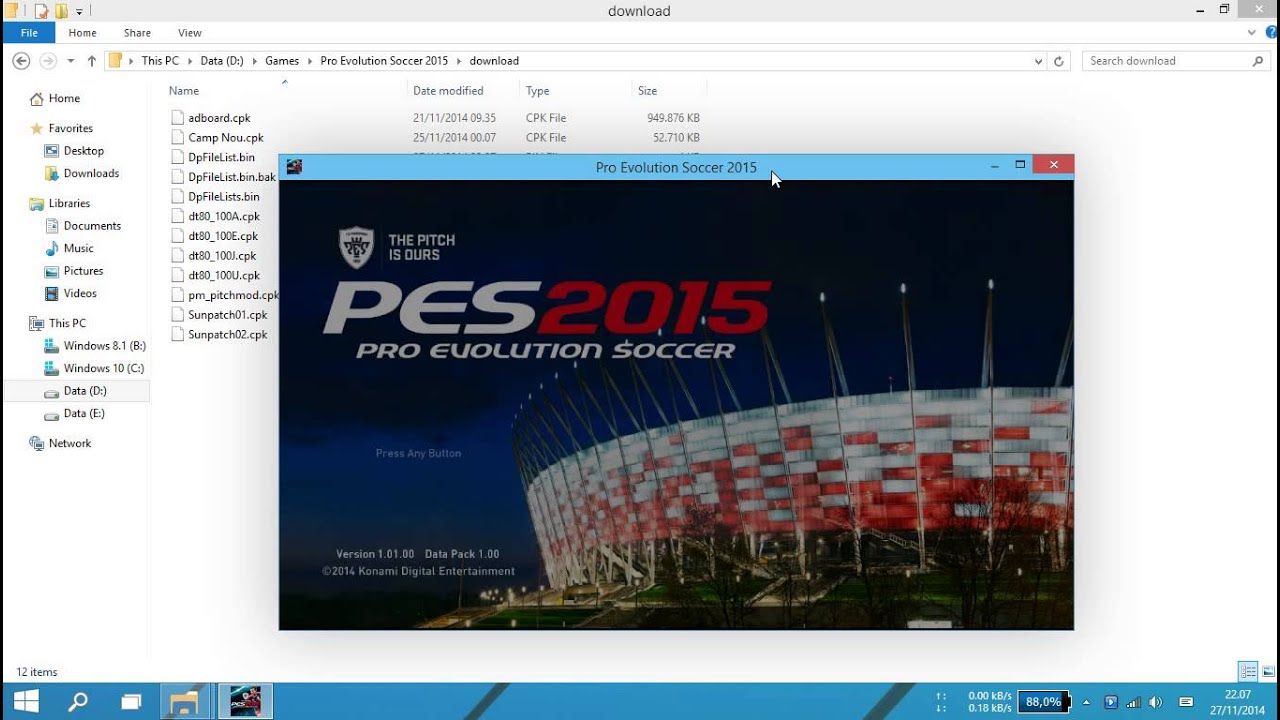Open recent locations dropdown arrow
Viewport: 1280px width, 720px height.
tap(70, 61)
